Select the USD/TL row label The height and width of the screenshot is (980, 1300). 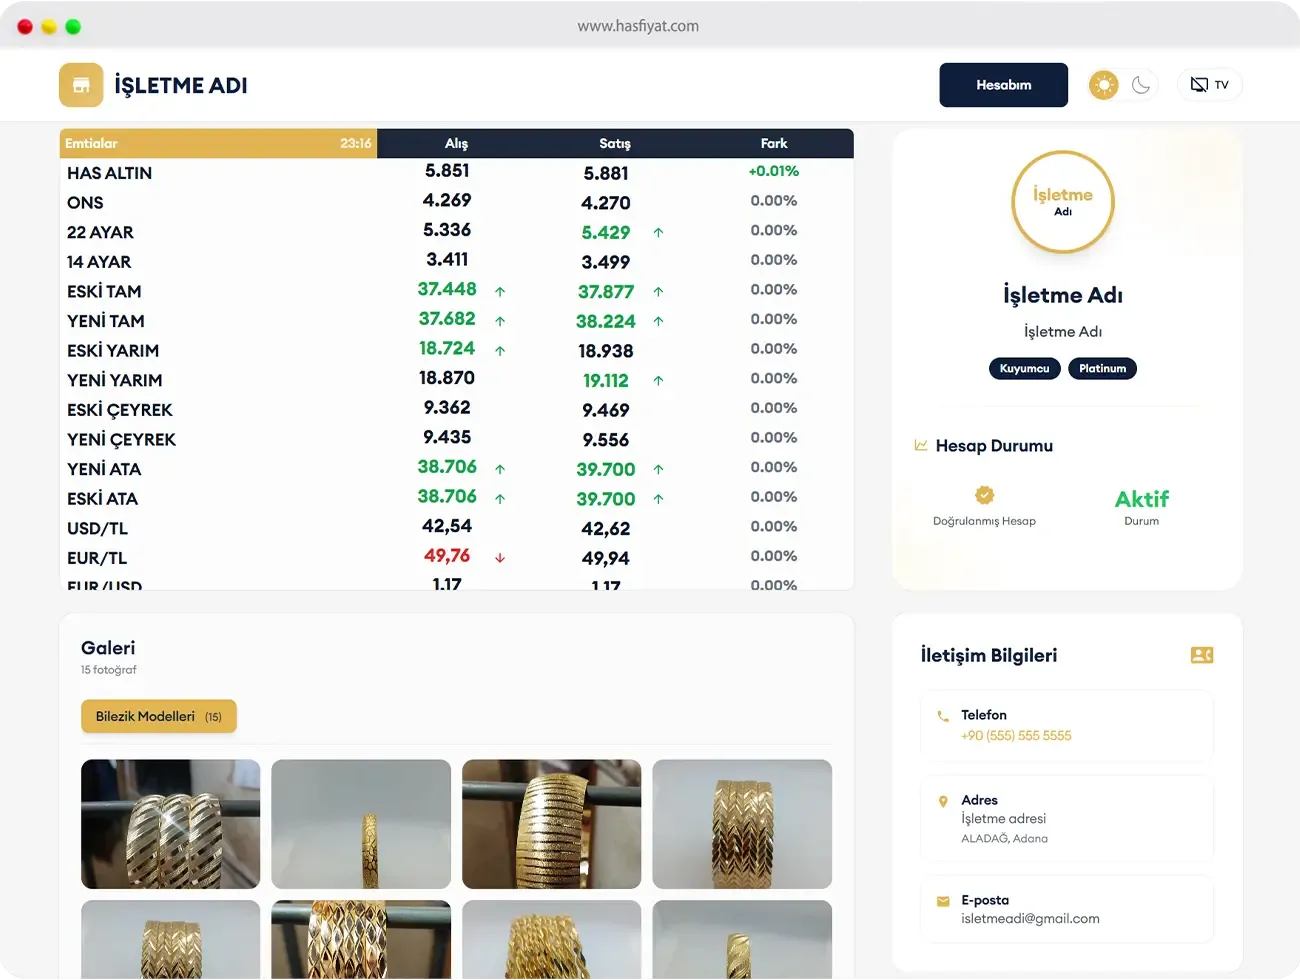[97, 528]
